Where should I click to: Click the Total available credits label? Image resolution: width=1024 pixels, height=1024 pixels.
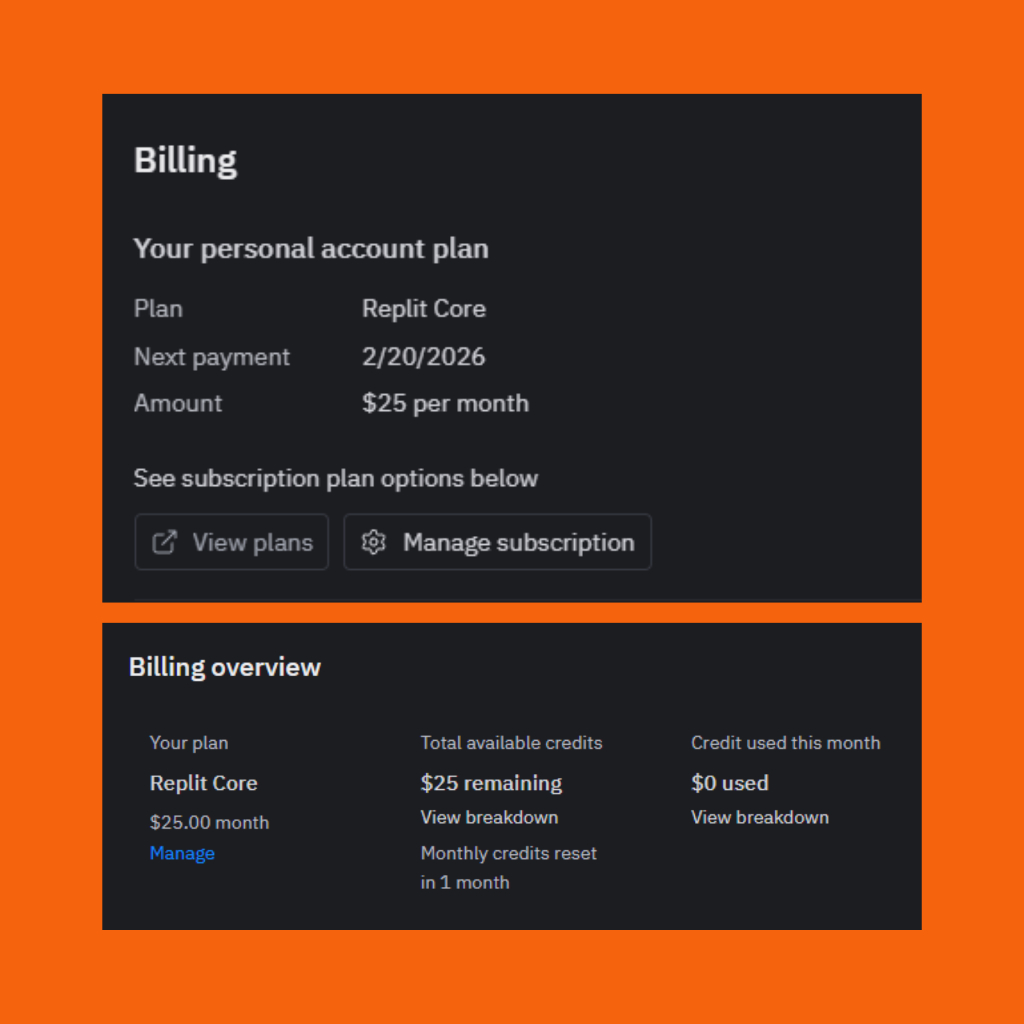pyautogui.click(x=511, y=743)
